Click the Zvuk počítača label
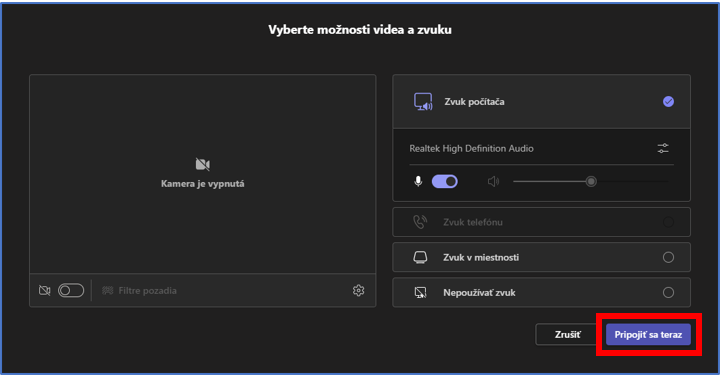The height and width of the screenshot is (376, 721). (474, 102)
